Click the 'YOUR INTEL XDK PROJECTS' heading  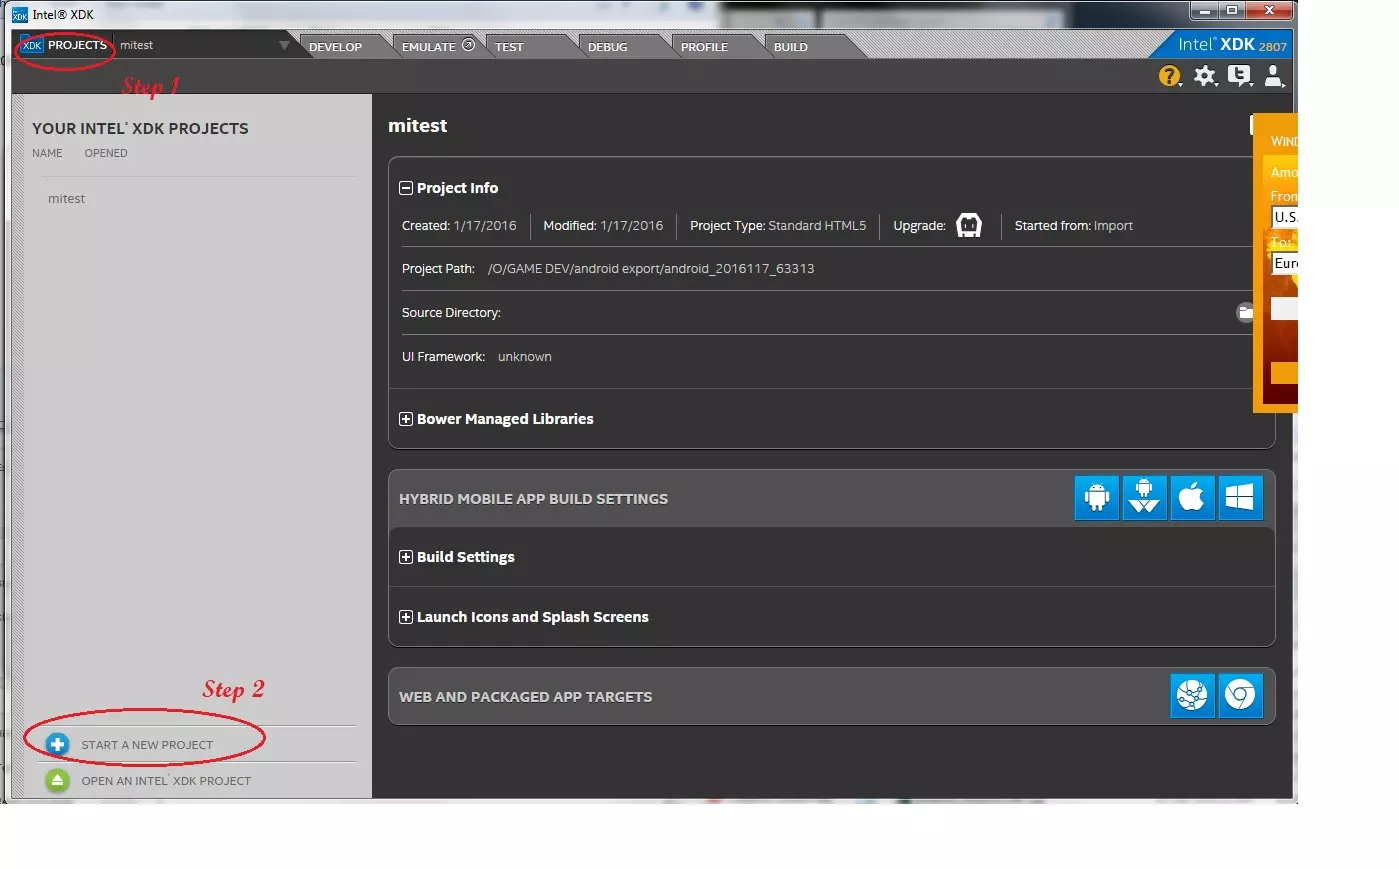point(140,129)
